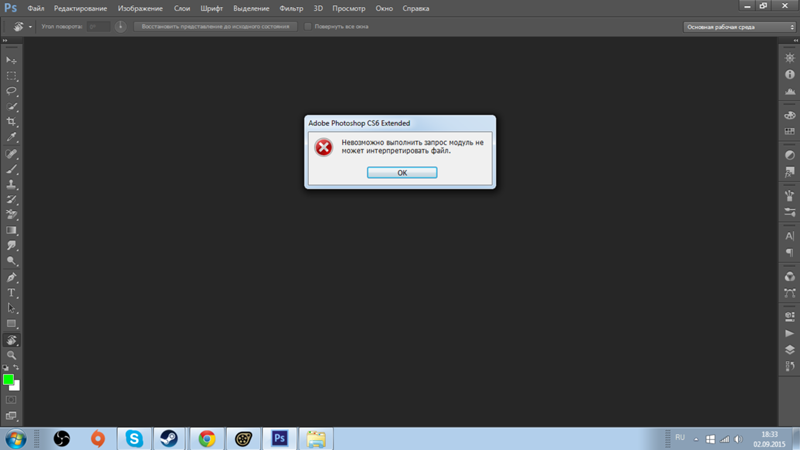Select the Gradient tool
The image size is (800, 450).
(x=11, y=230)
